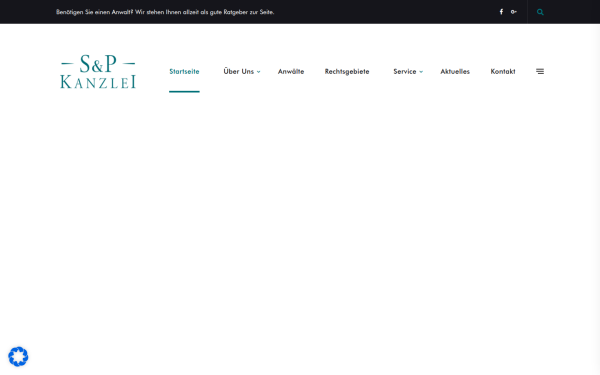
Task: Open the Anwälte page
Action: tap(291, 72)
